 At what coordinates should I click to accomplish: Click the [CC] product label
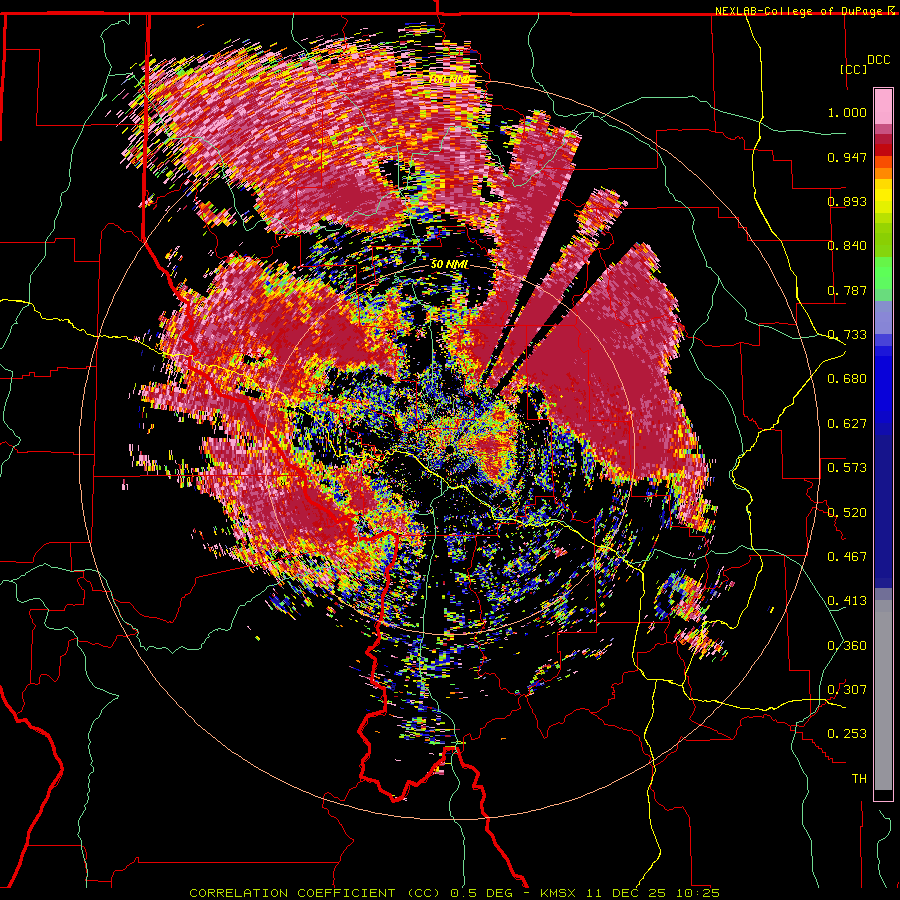point(854,69)
